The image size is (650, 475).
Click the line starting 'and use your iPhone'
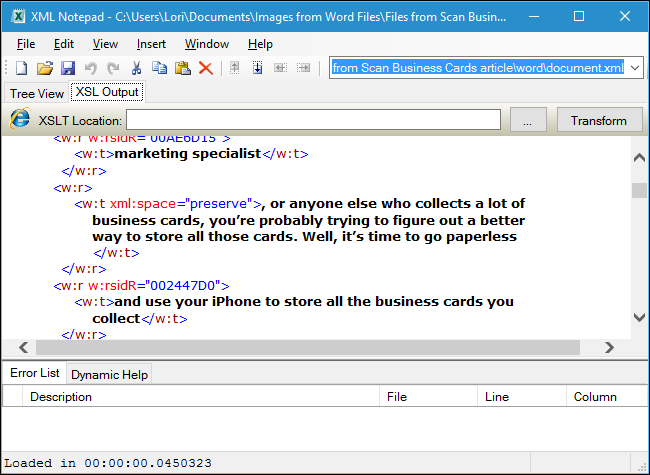314,302
